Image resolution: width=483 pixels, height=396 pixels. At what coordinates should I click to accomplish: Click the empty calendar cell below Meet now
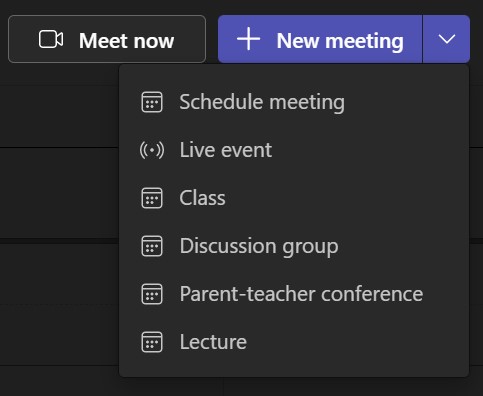[x=59, y=105]
